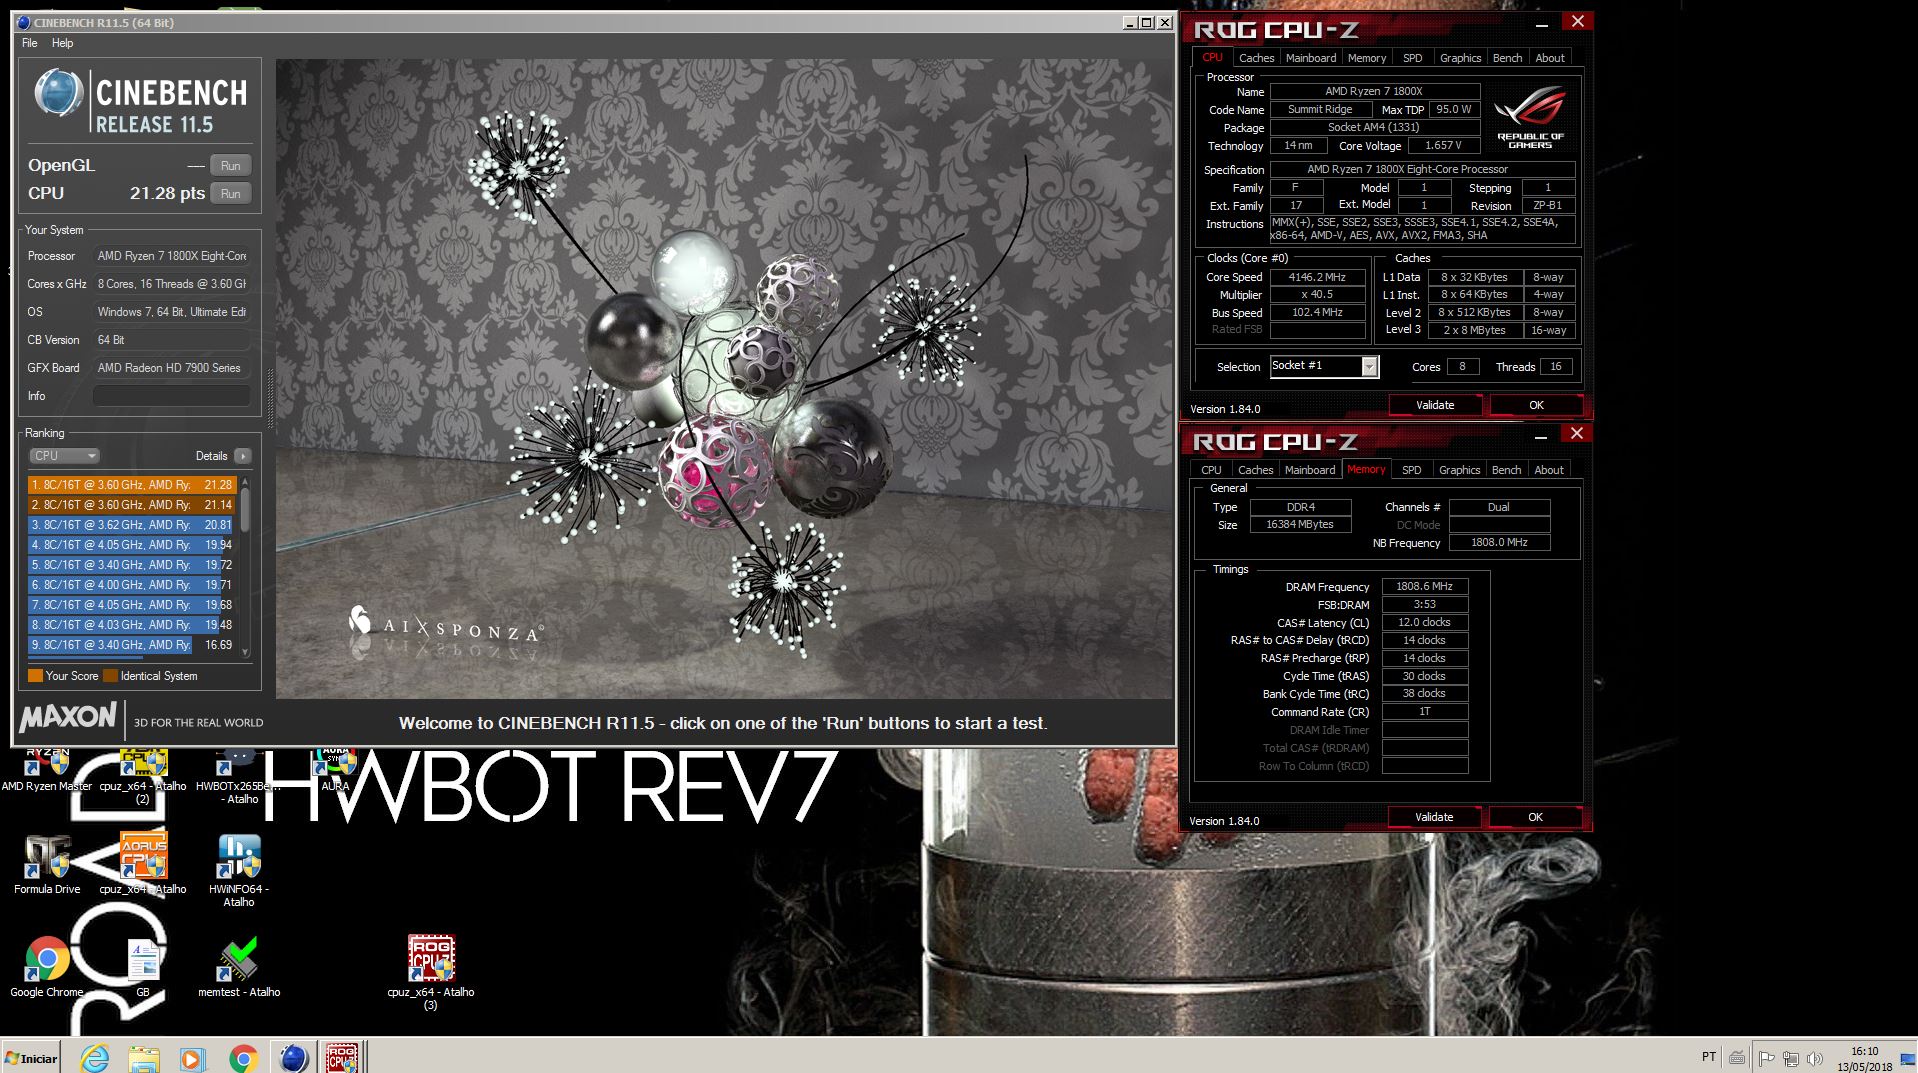Open SPD tab in upper CPU-Z
Screen dimensions: 1918x1073
[x=1412, y=58]
